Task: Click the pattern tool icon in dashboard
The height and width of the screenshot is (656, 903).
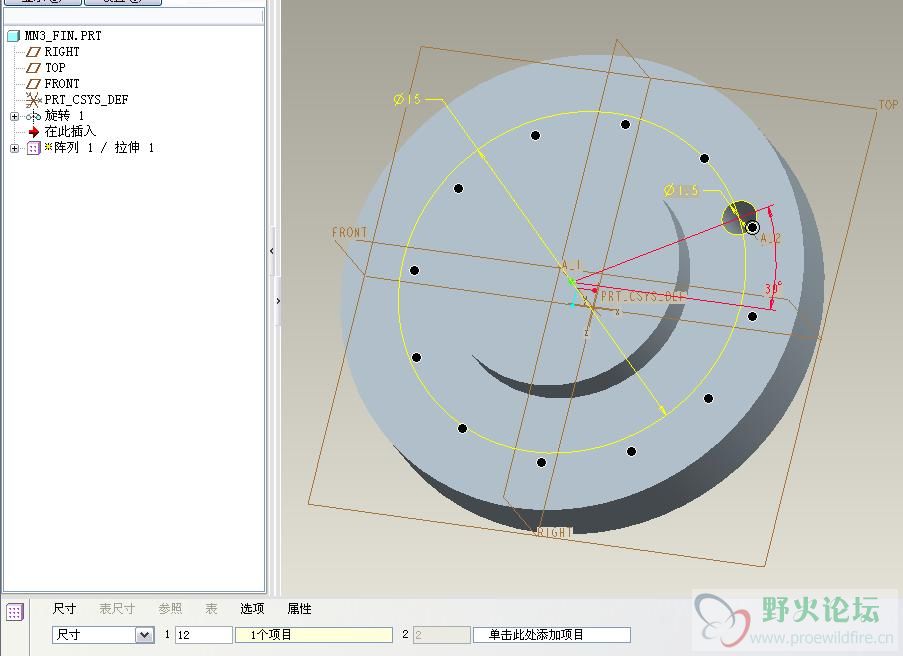Action: click(14, 612)
